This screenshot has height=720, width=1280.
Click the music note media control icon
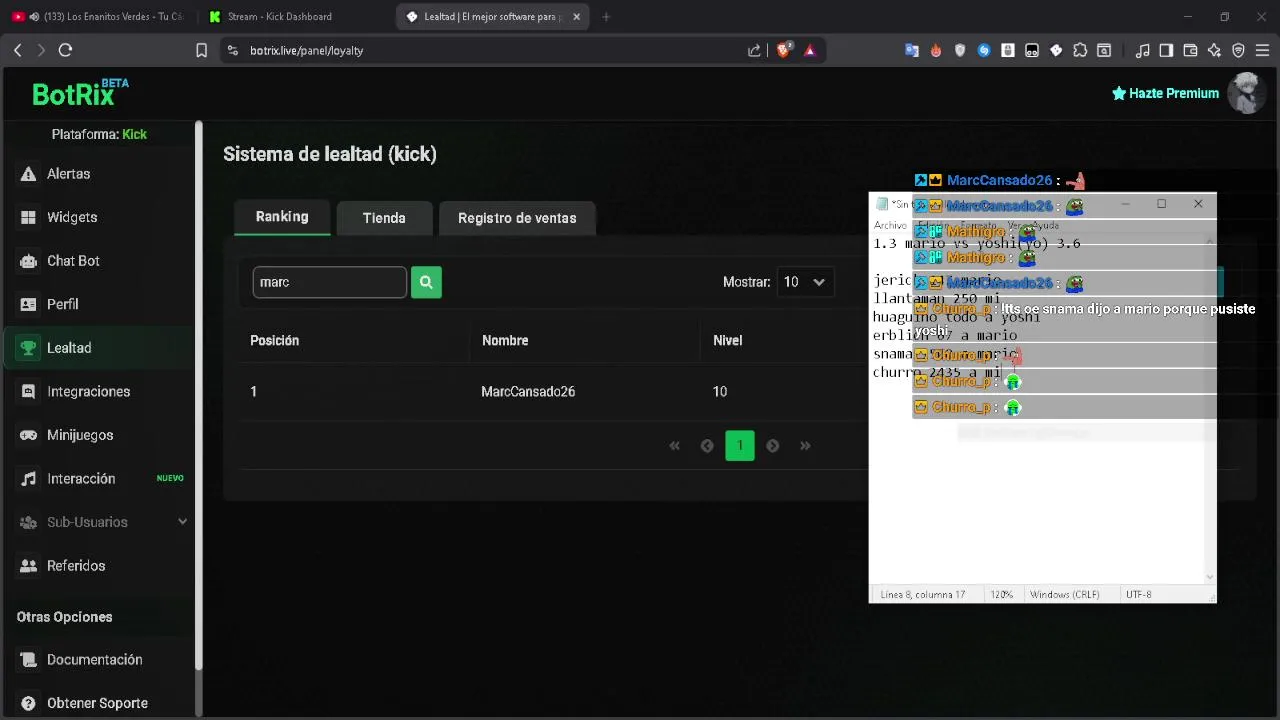1142,50
